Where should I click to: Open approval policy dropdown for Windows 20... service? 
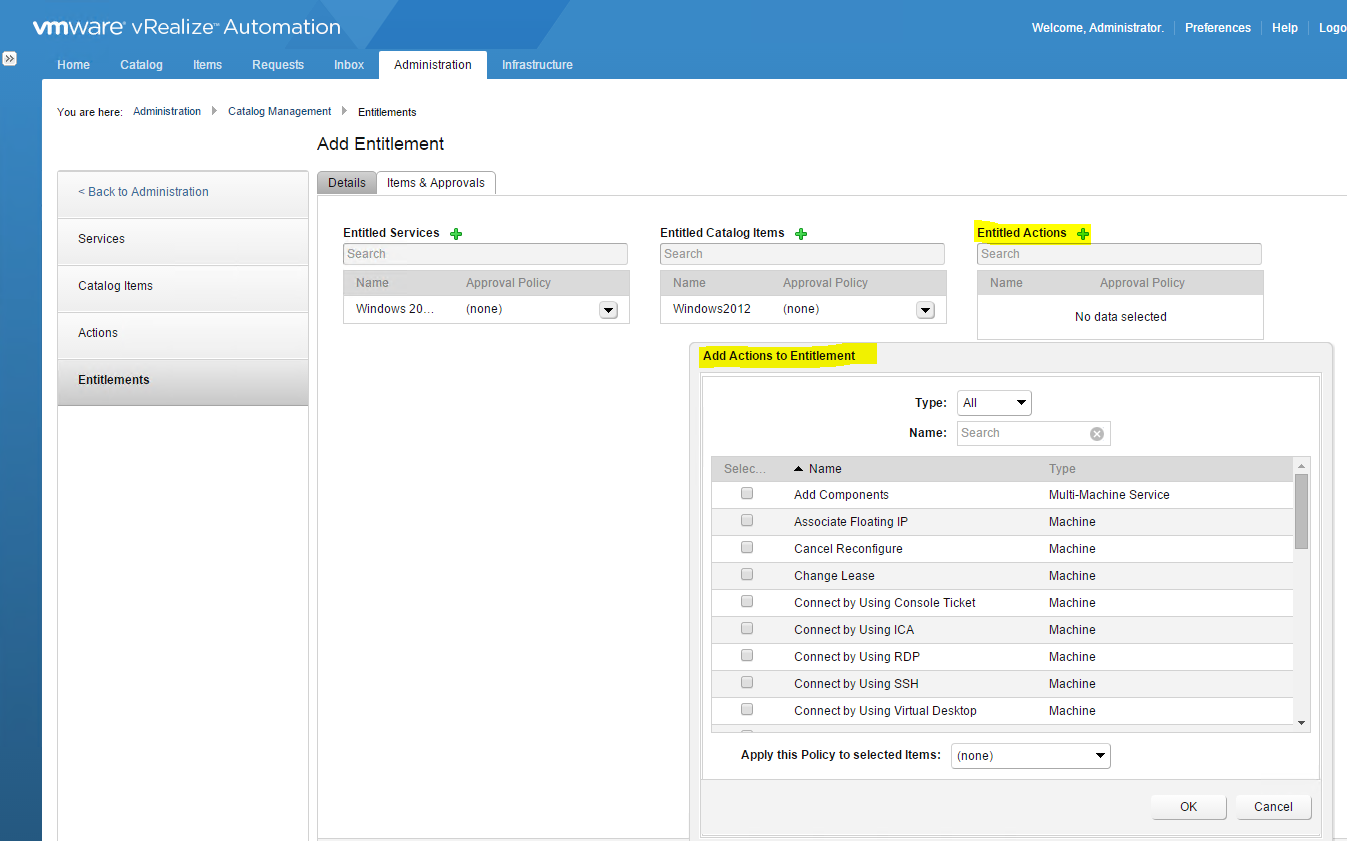pos(608,310)
